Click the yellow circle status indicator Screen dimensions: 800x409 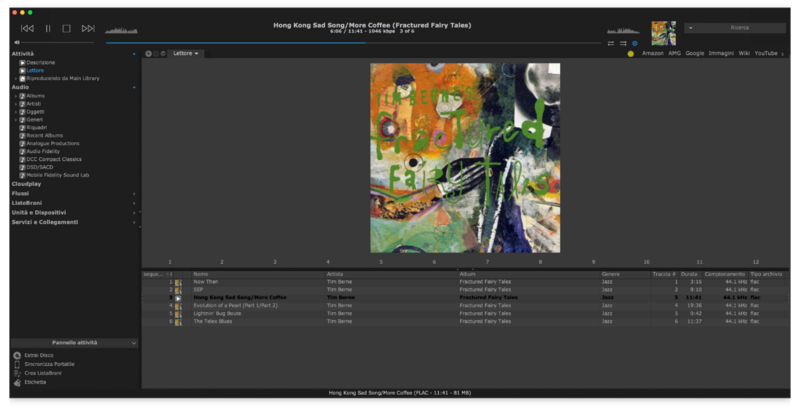pos(631,54)
